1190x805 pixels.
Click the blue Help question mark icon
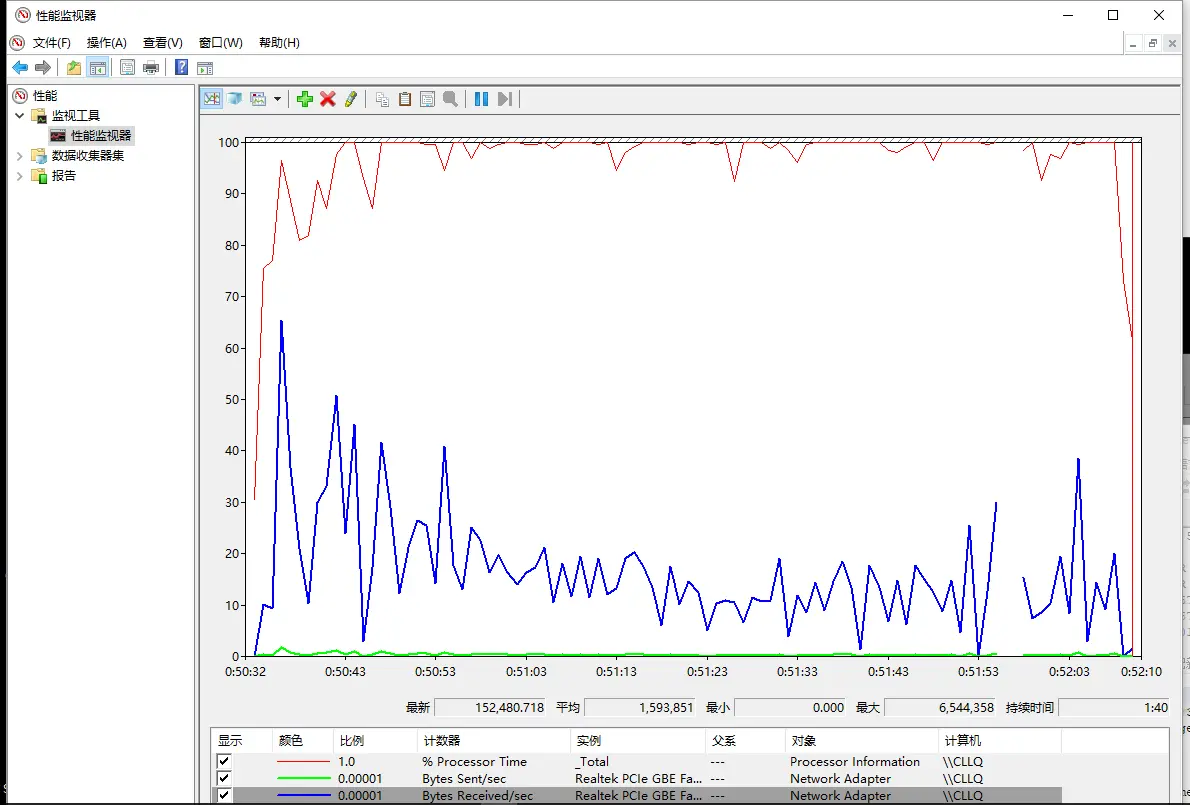tap(181, 68)
